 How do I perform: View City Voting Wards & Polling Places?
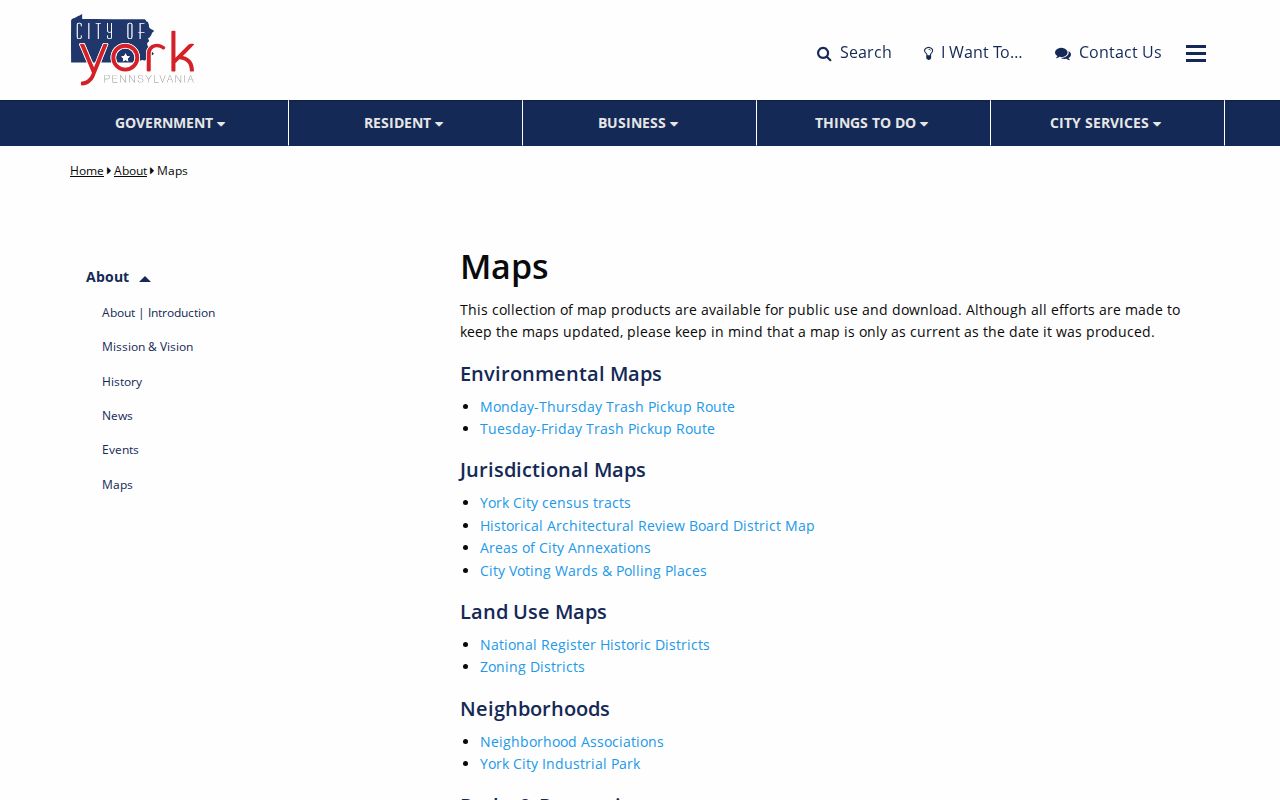(x=593, y=571)
